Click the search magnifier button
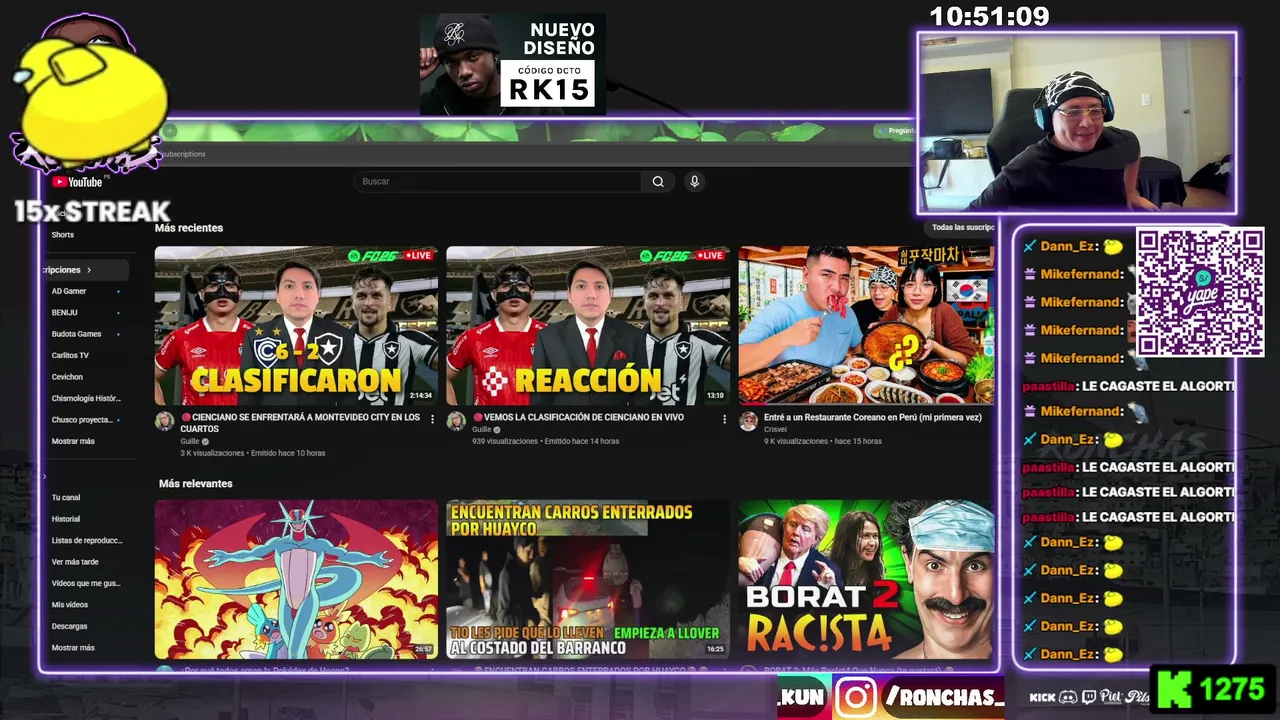Viewport: 1280px width, 720px height. (x=658, y=181)
